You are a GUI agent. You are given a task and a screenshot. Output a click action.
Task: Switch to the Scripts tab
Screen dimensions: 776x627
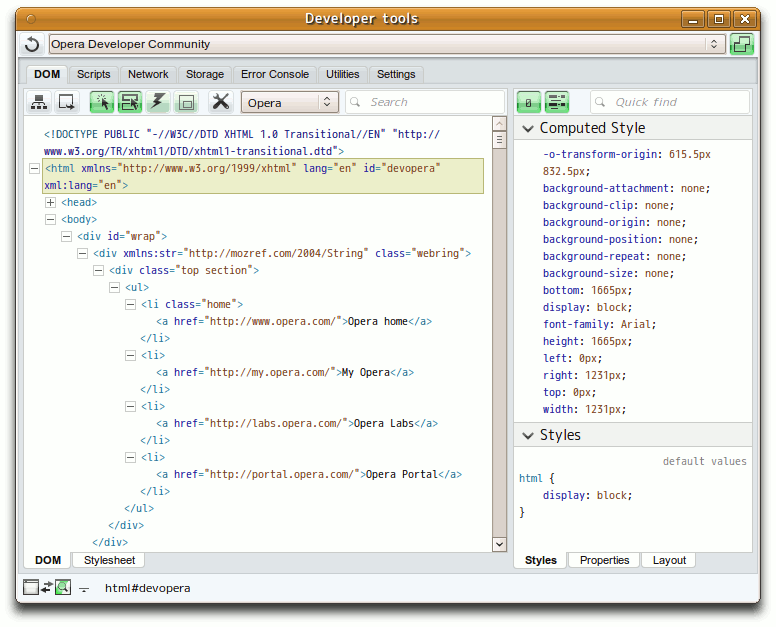click(94, 74)
